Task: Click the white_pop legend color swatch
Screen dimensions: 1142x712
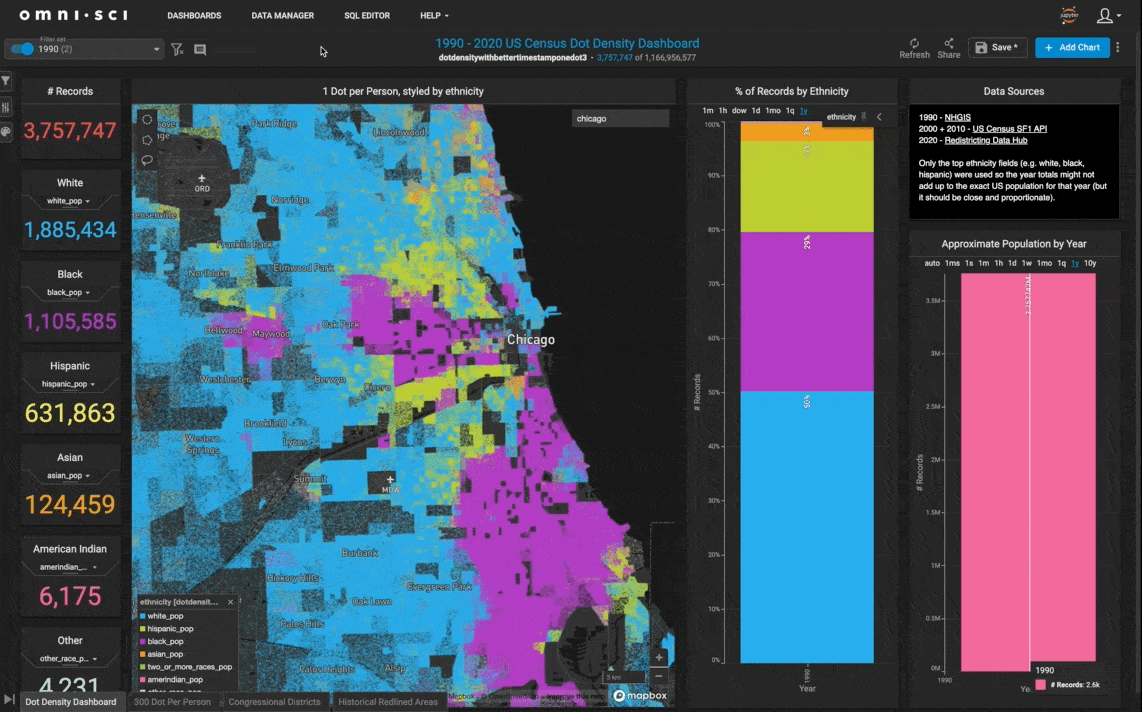Action: 143,616
